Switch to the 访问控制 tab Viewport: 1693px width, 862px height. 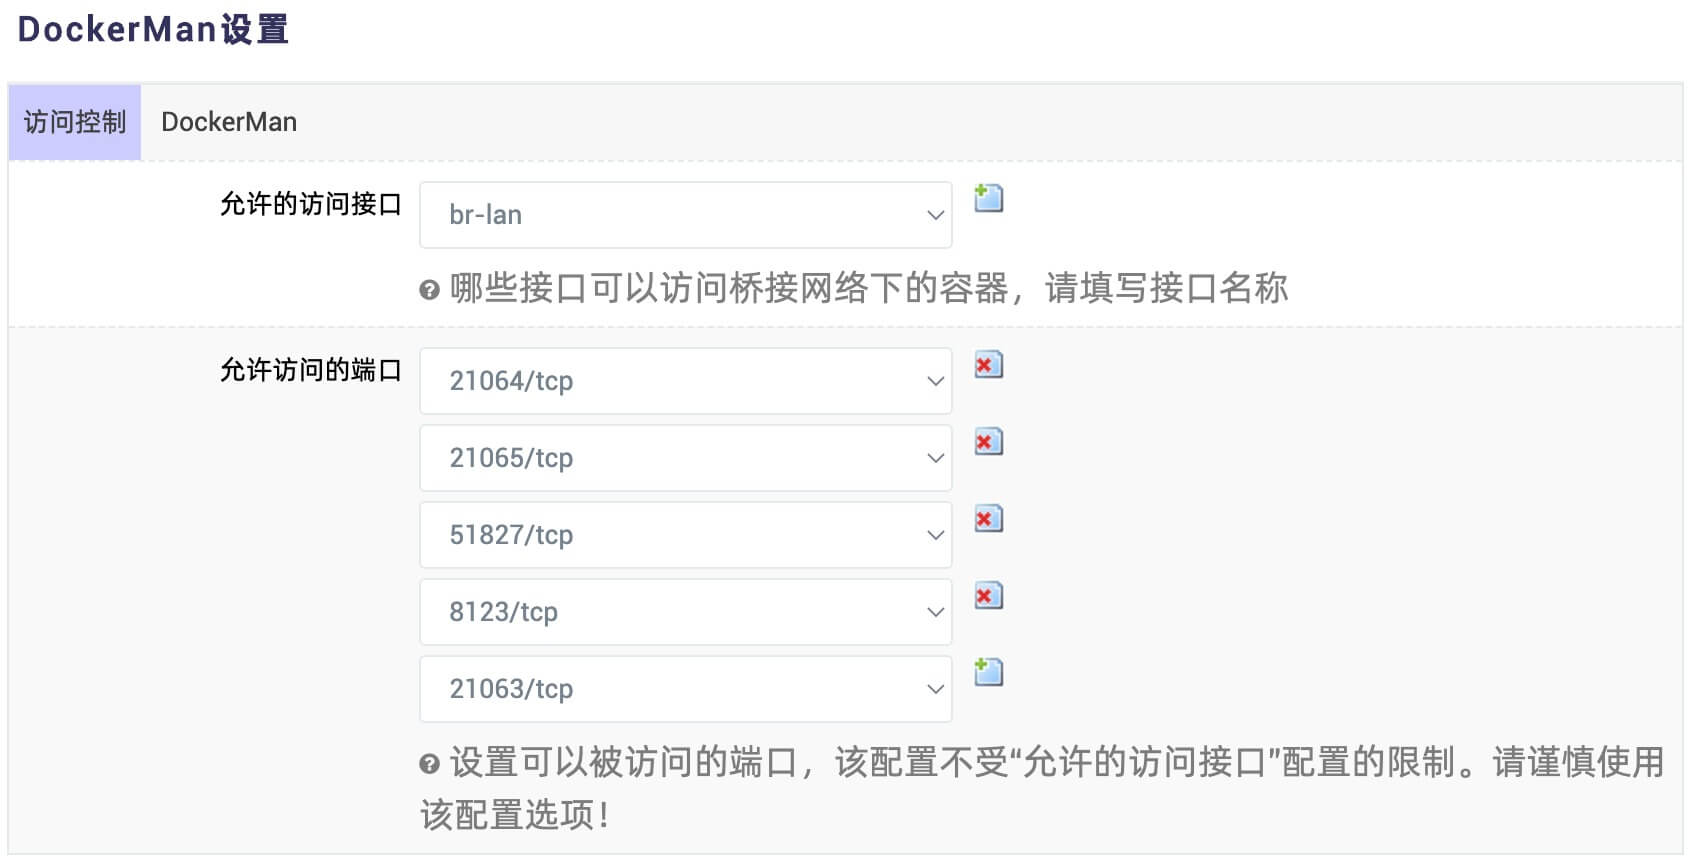75,122
